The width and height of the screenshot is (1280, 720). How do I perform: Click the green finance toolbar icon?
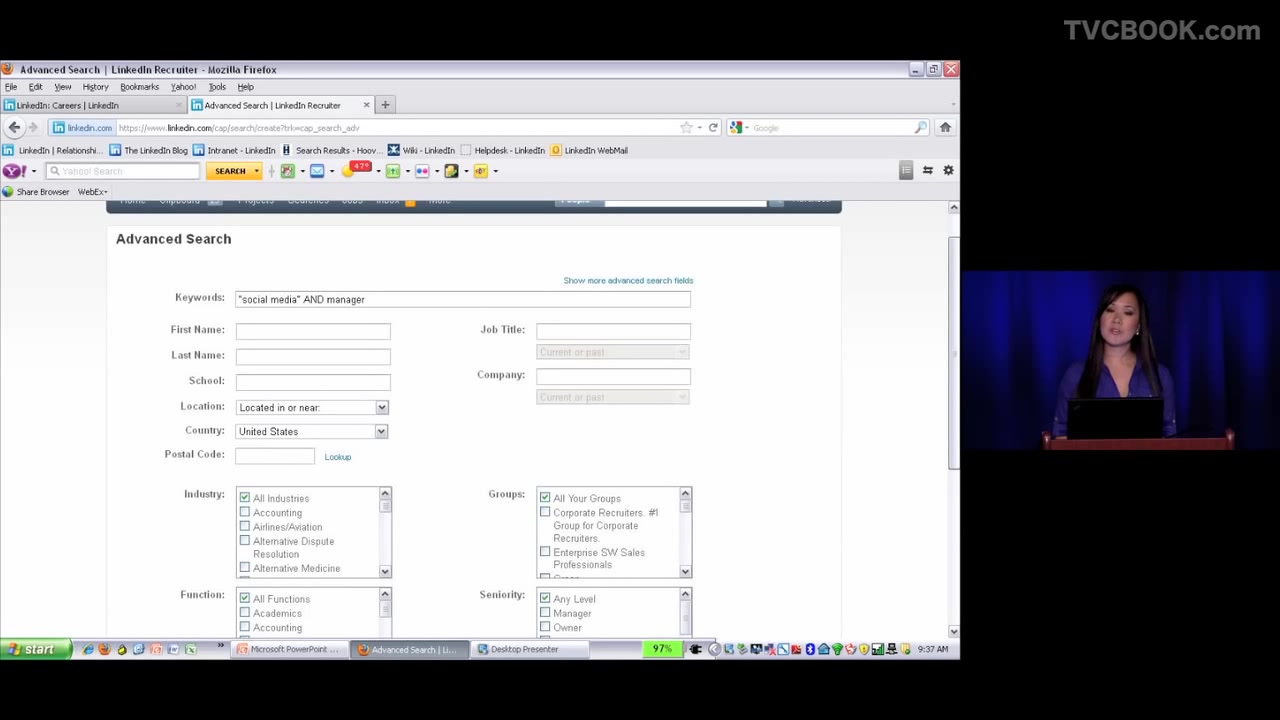coord(393,171)
